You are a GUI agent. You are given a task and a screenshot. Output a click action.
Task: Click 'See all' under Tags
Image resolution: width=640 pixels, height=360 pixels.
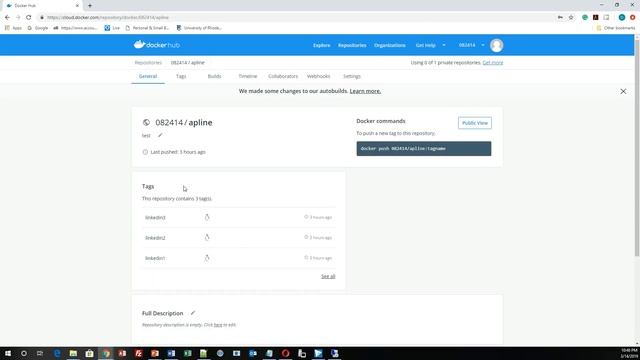pos(328,276)
